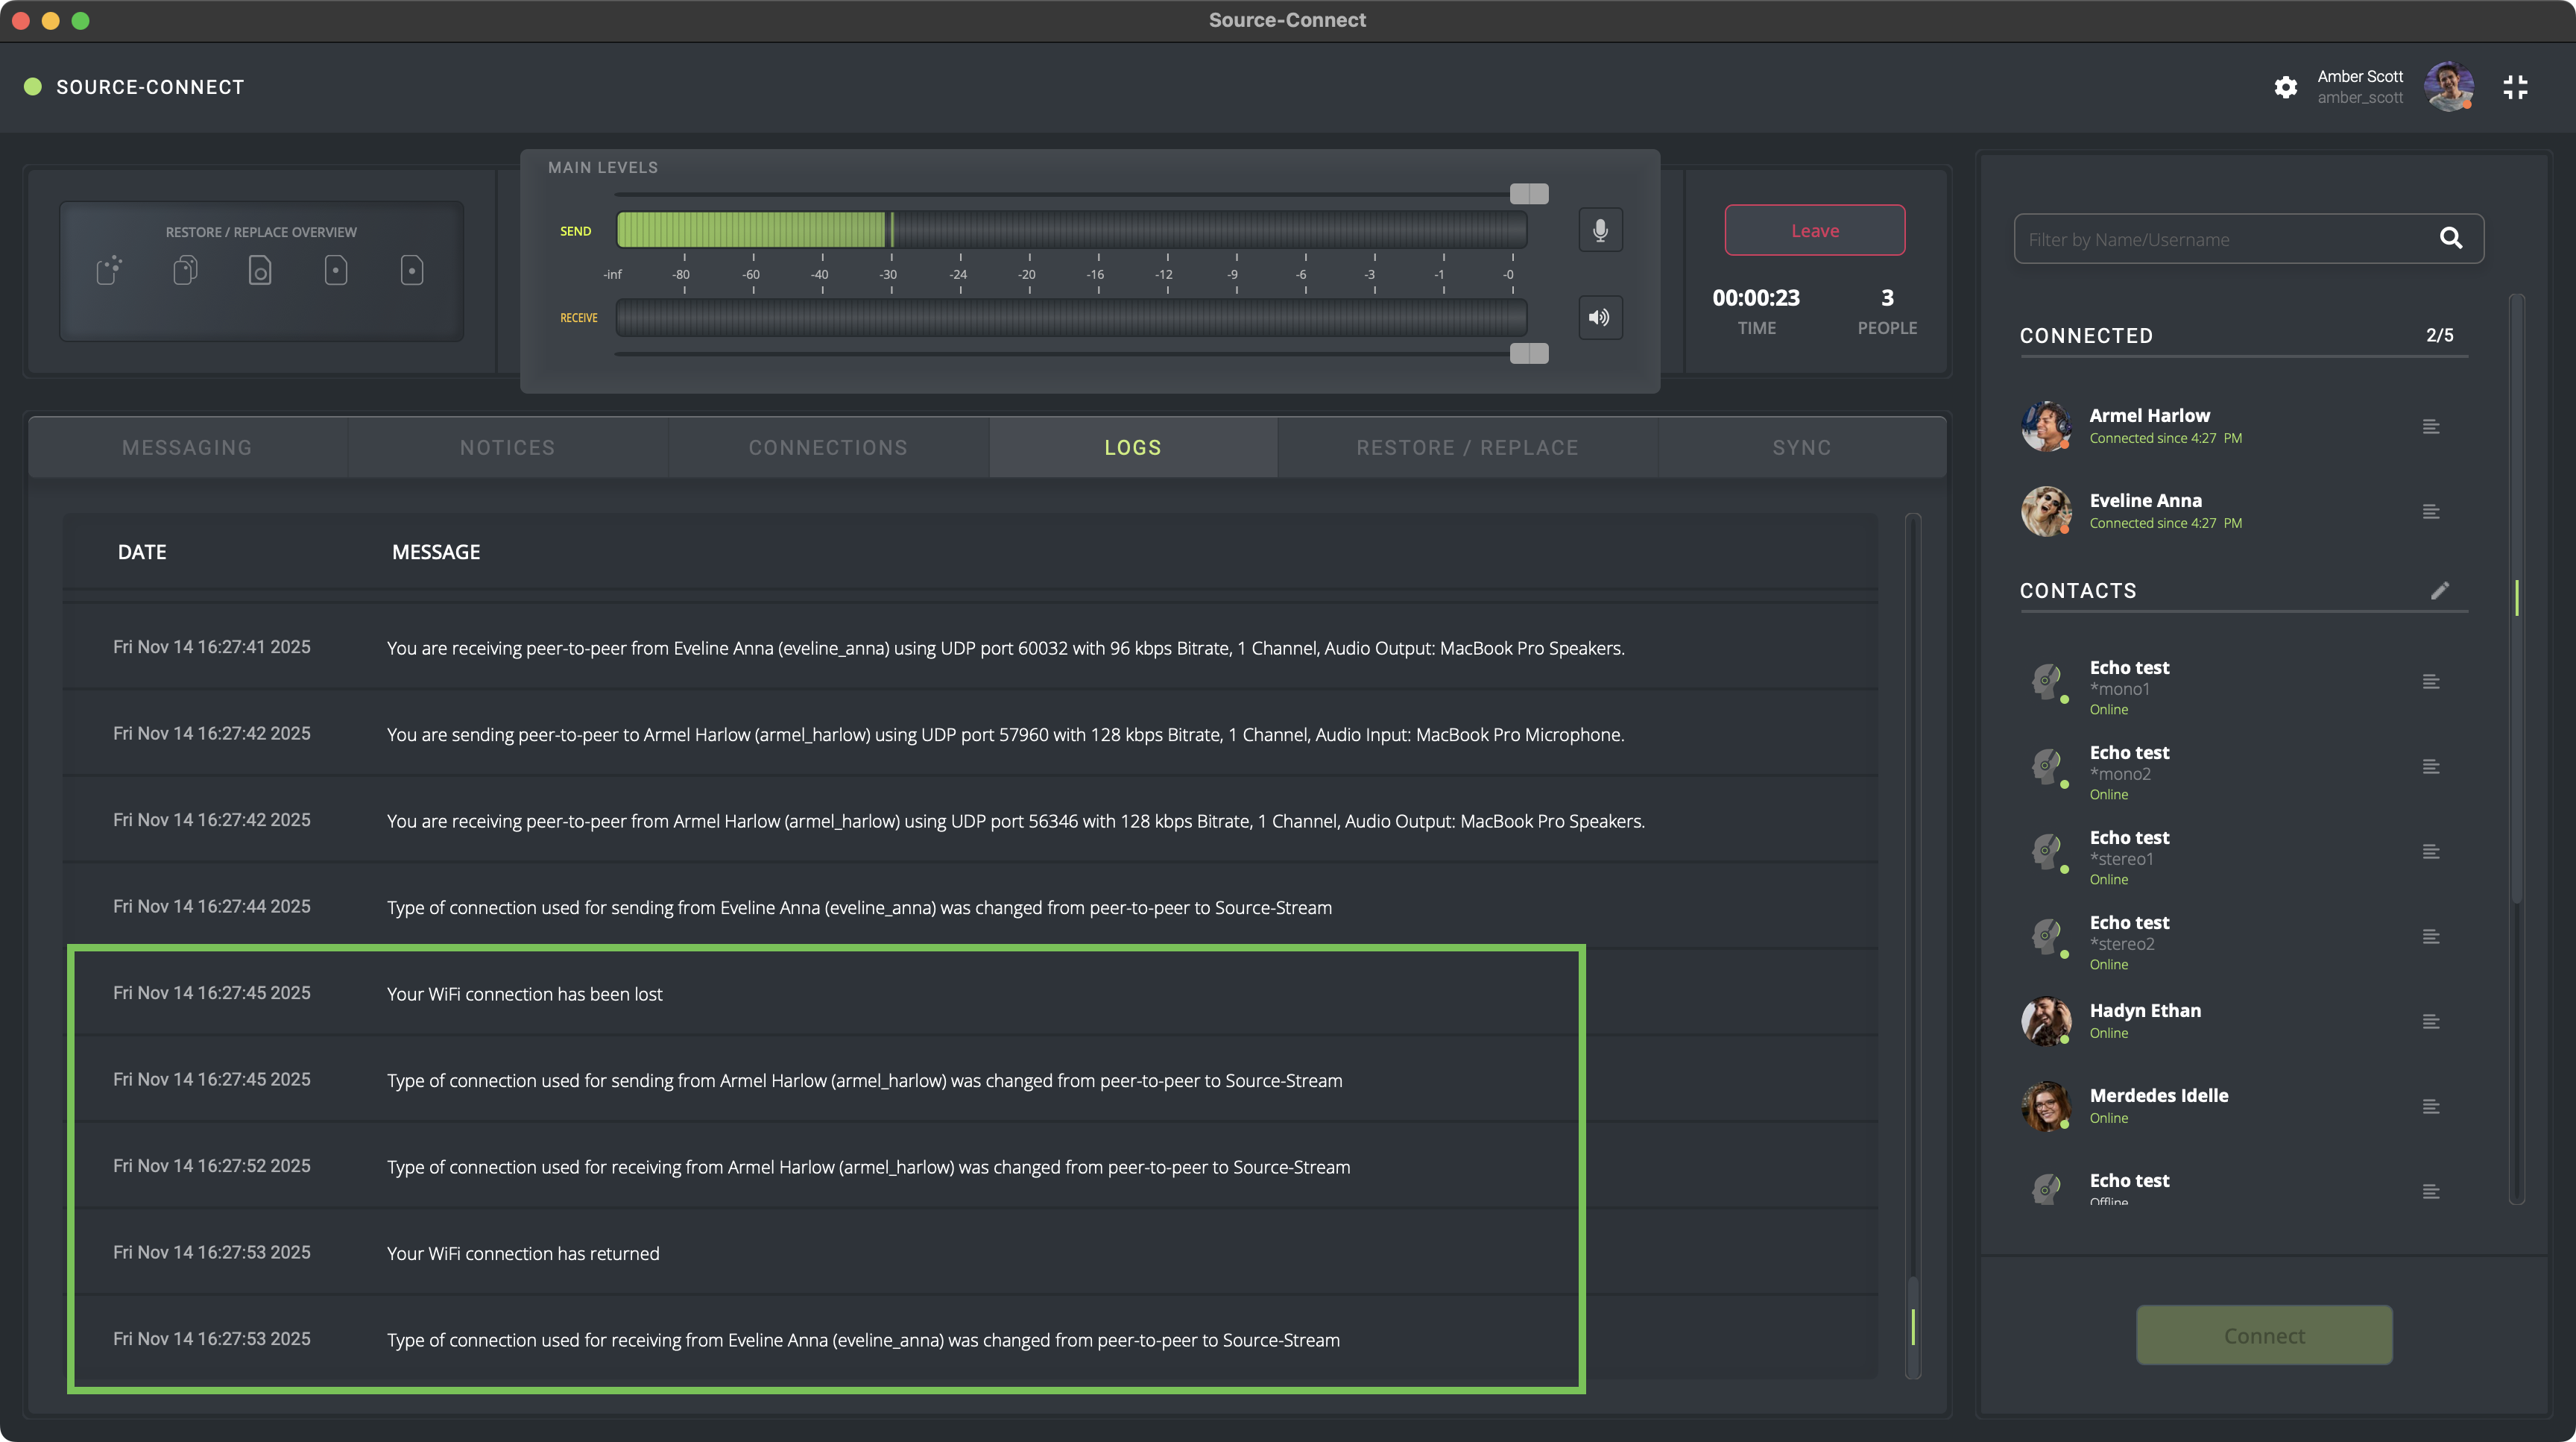
Task: Click the send level slider handle
Action: coord(1528,194)
